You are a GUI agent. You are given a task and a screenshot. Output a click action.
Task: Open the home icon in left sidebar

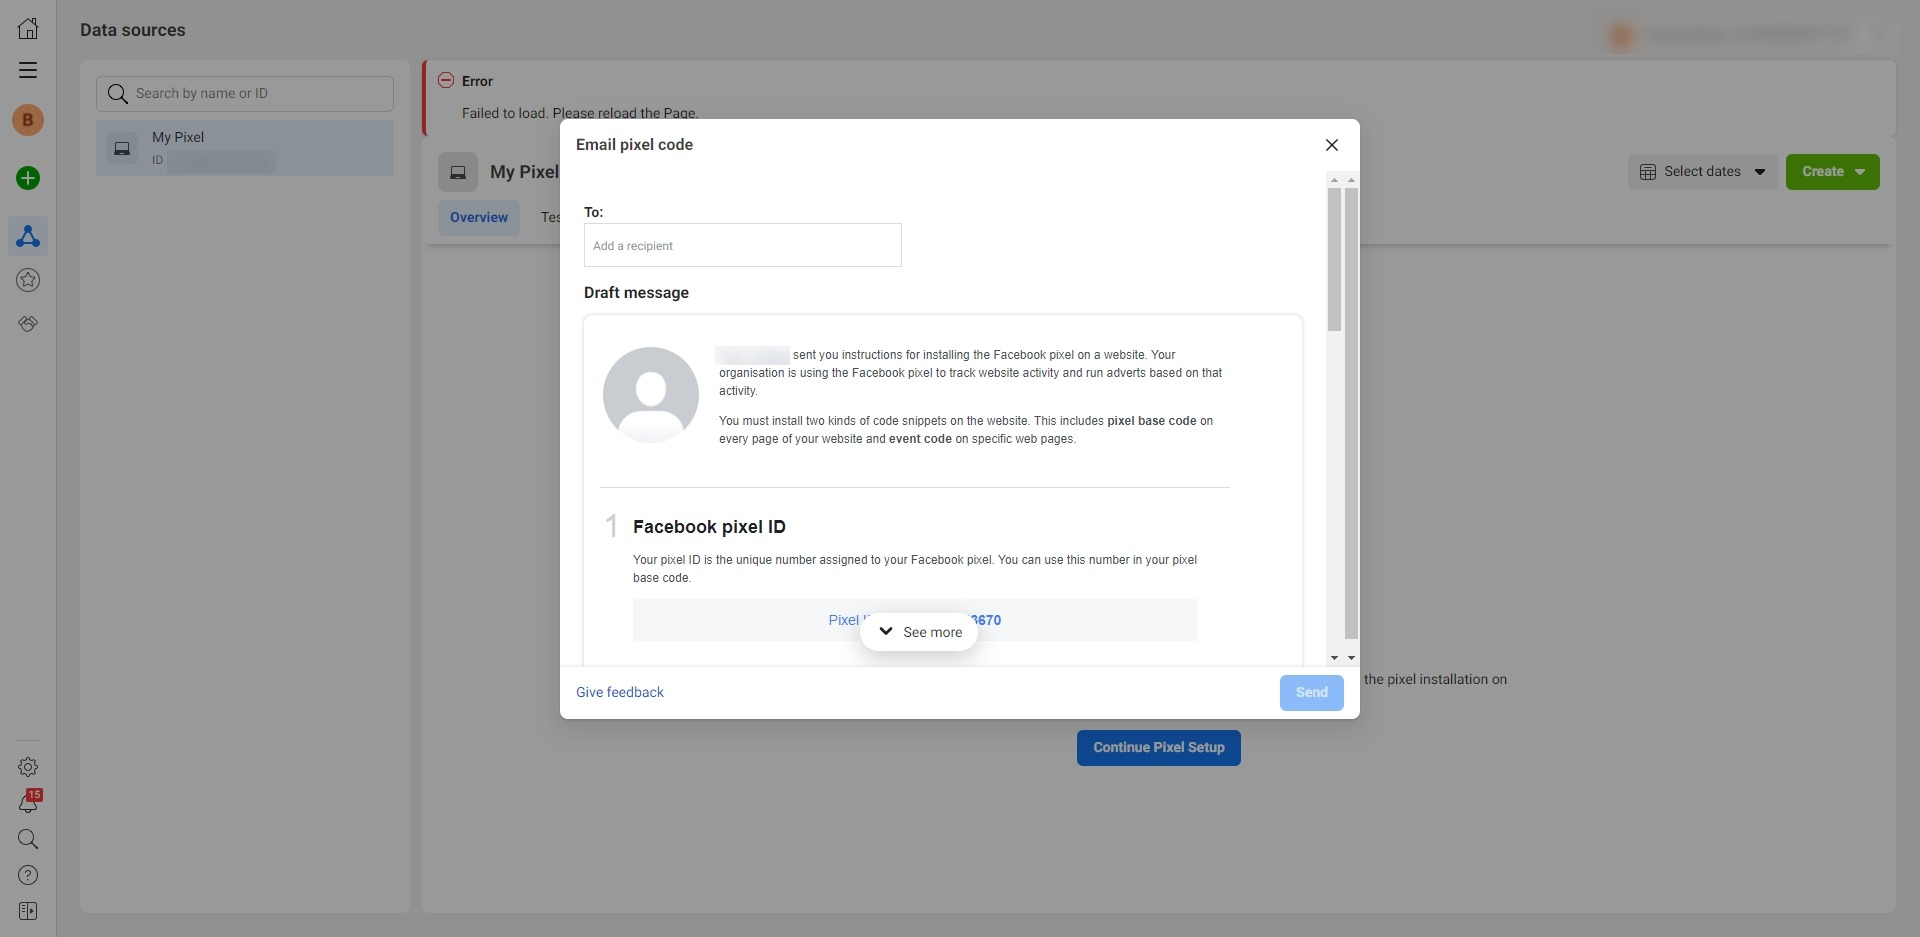coord(28,28)
